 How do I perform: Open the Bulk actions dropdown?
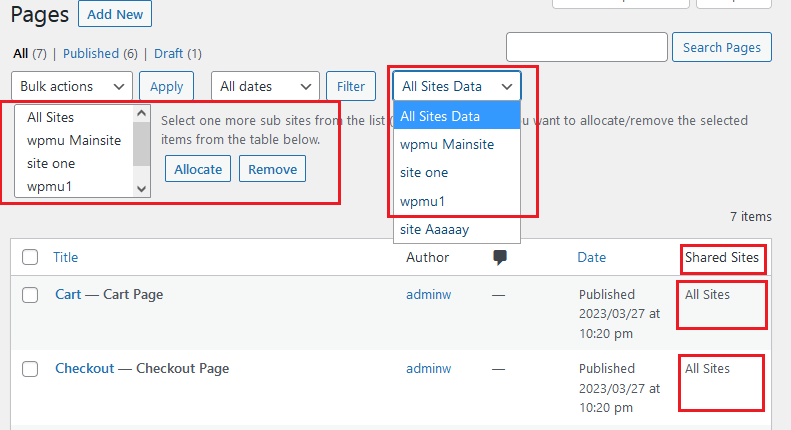[x=71, y=87]
